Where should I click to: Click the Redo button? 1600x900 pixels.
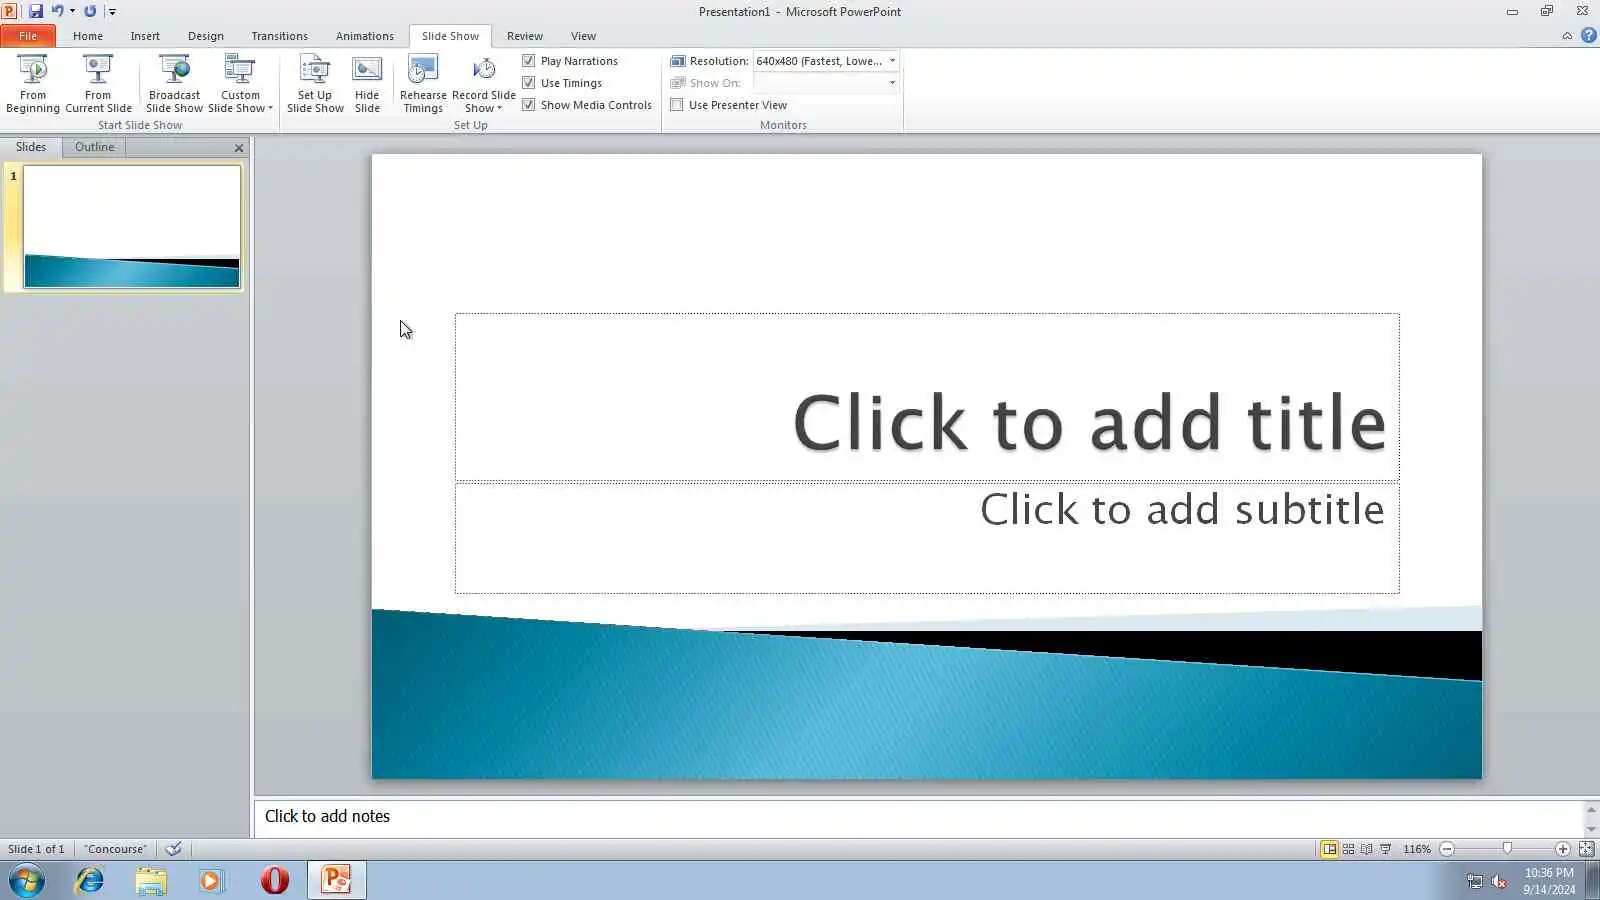[90, 11]
